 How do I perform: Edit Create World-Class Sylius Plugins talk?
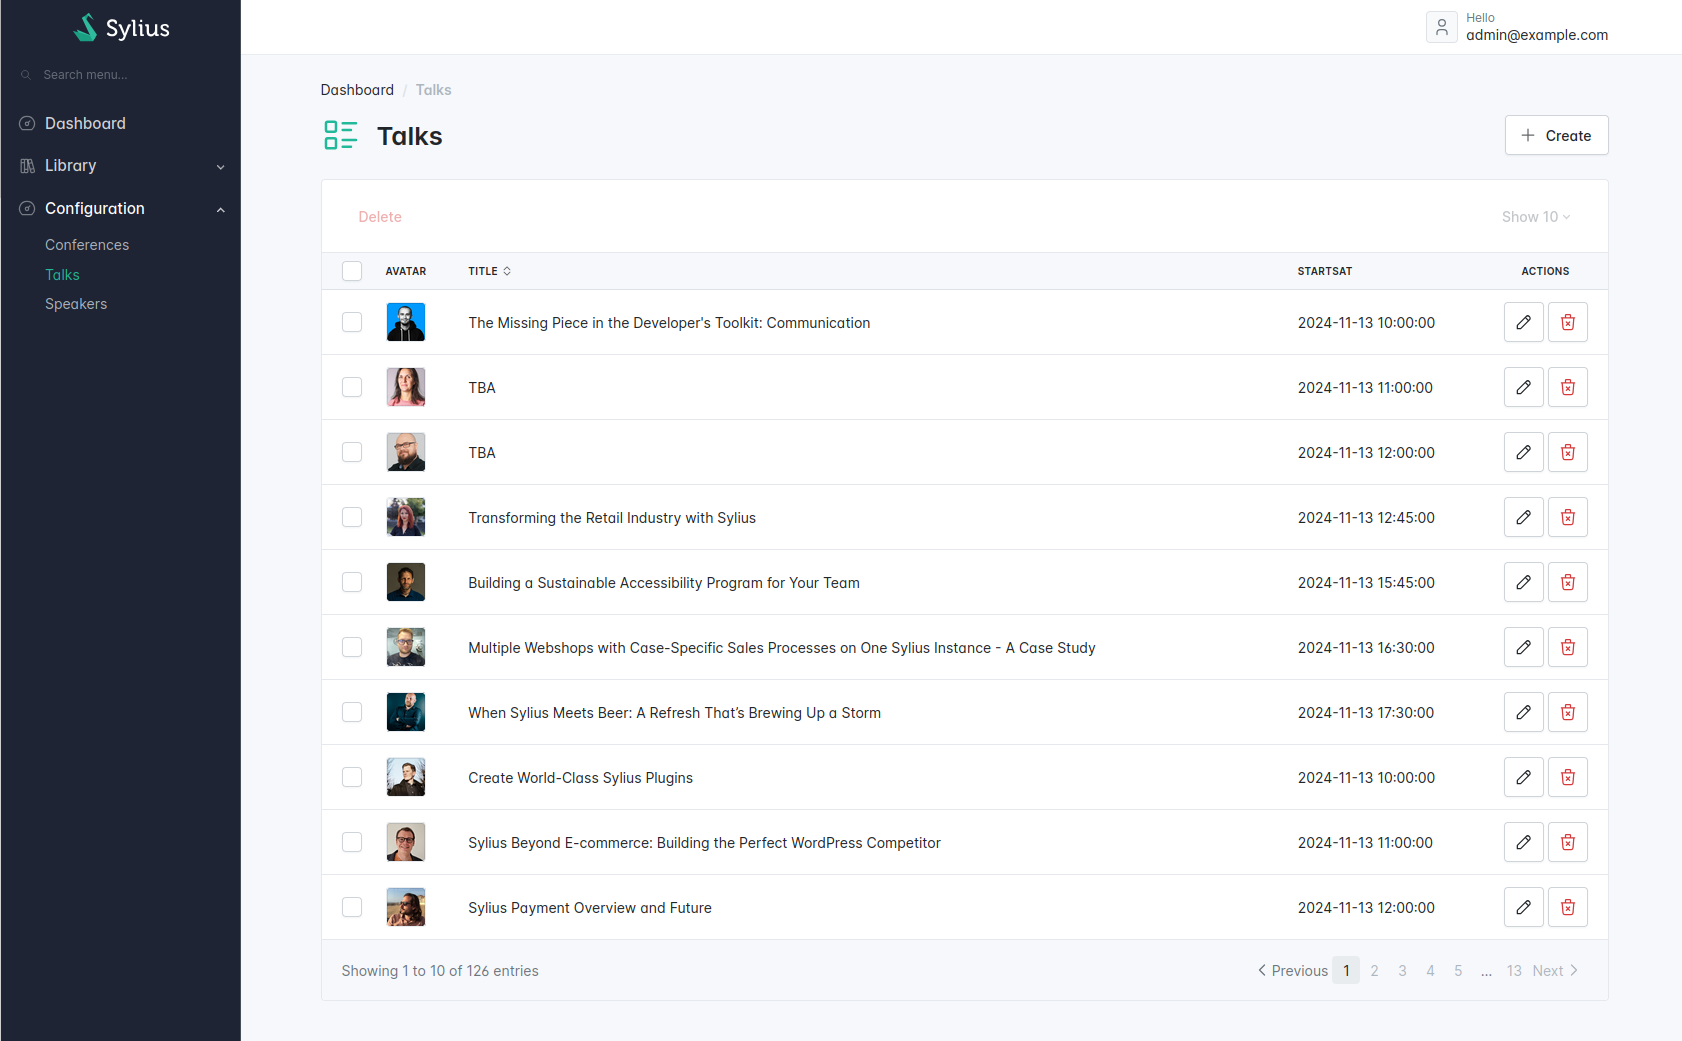[x=1523, y=777]
